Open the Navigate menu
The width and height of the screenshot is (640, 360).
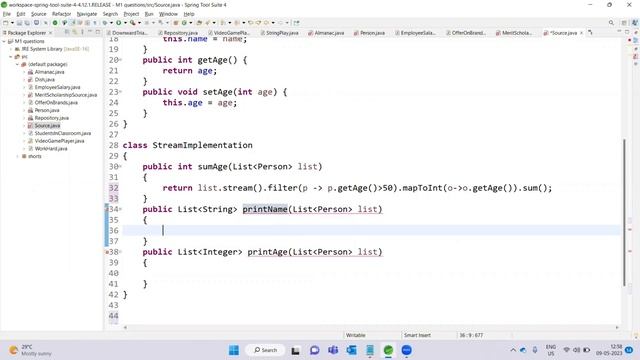point(87,14)
